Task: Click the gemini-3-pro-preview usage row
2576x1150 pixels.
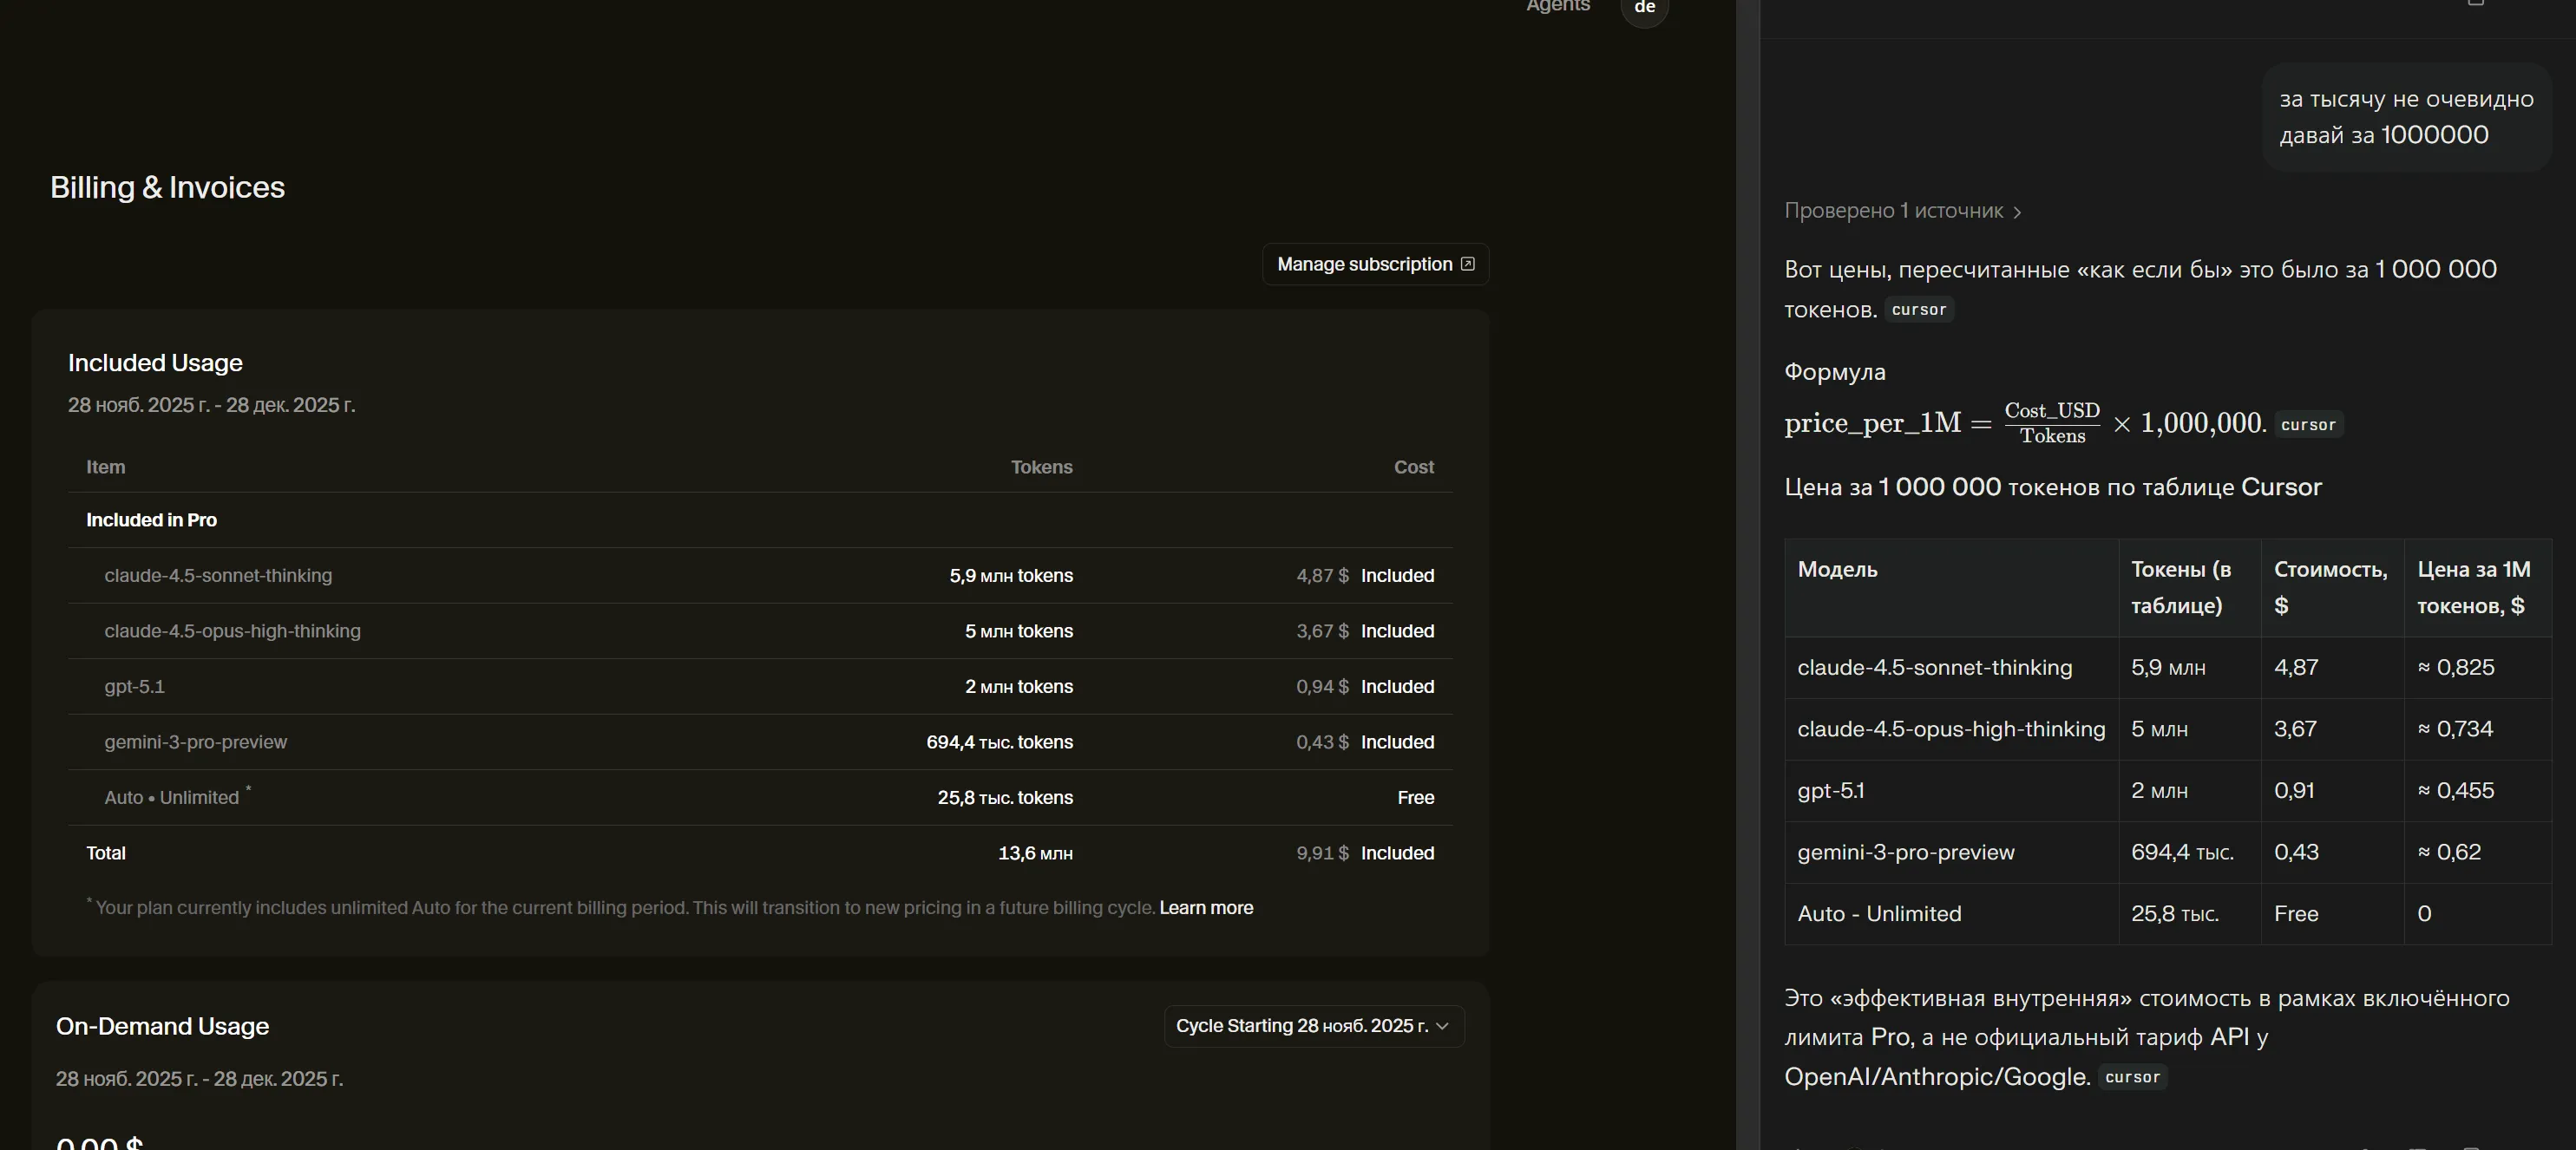Action: point(195,742)
